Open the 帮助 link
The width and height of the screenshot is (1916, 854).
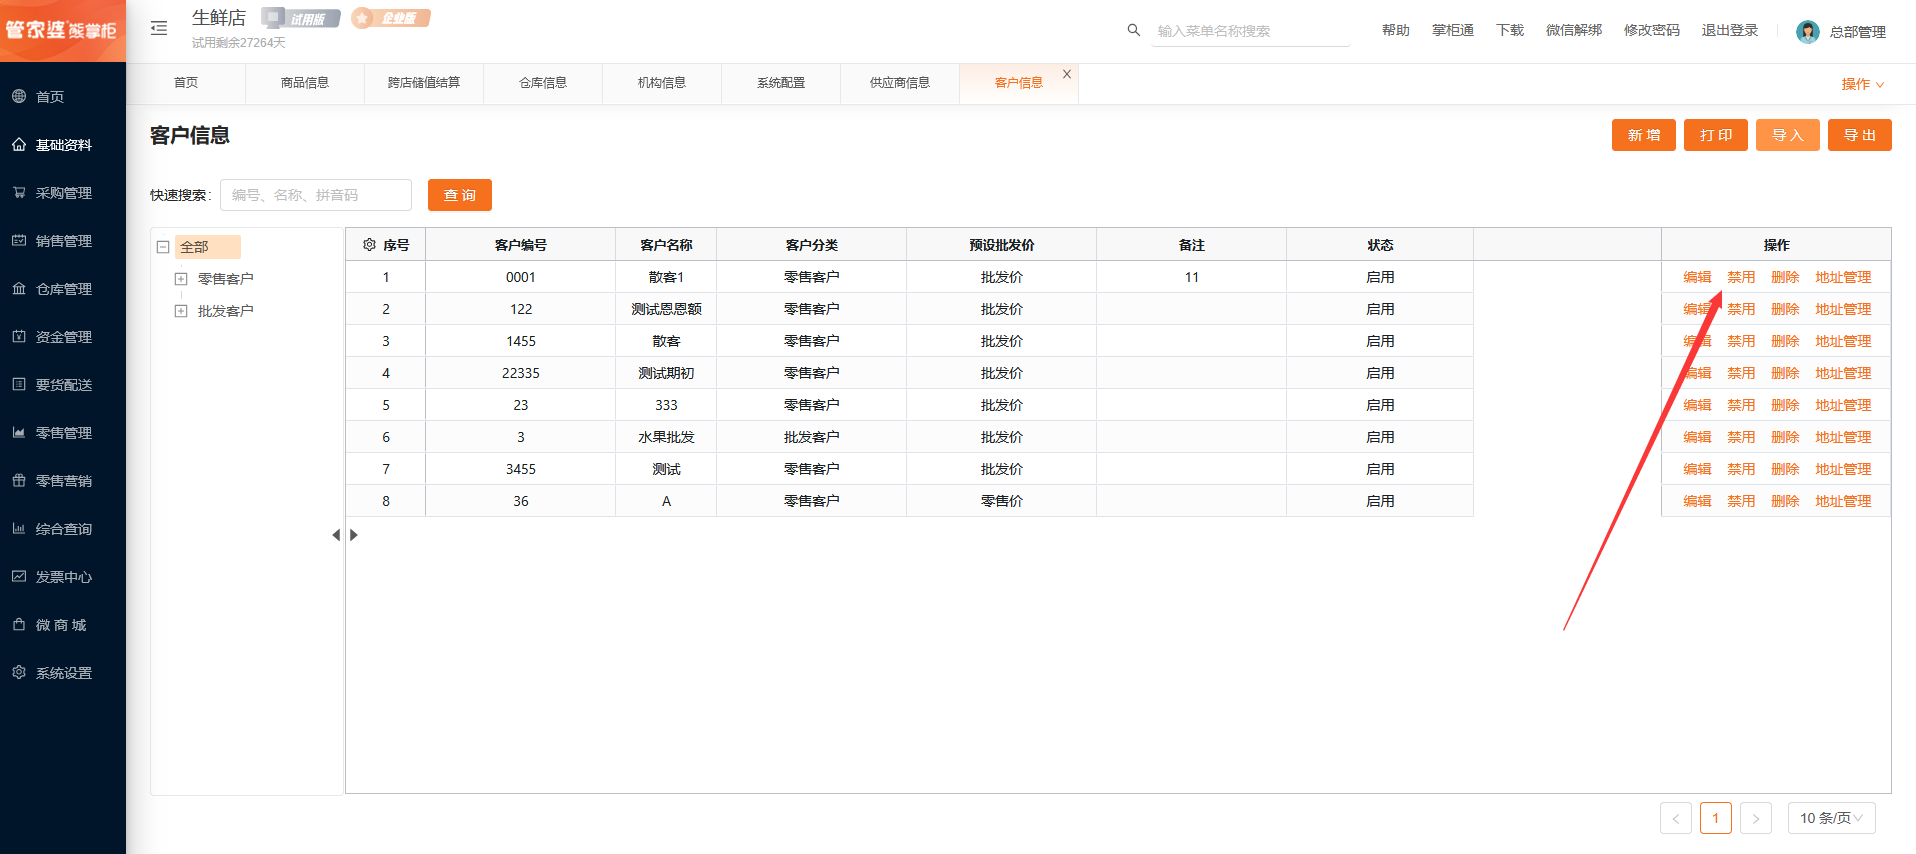pyautogui.click(x=1396, y=30)
